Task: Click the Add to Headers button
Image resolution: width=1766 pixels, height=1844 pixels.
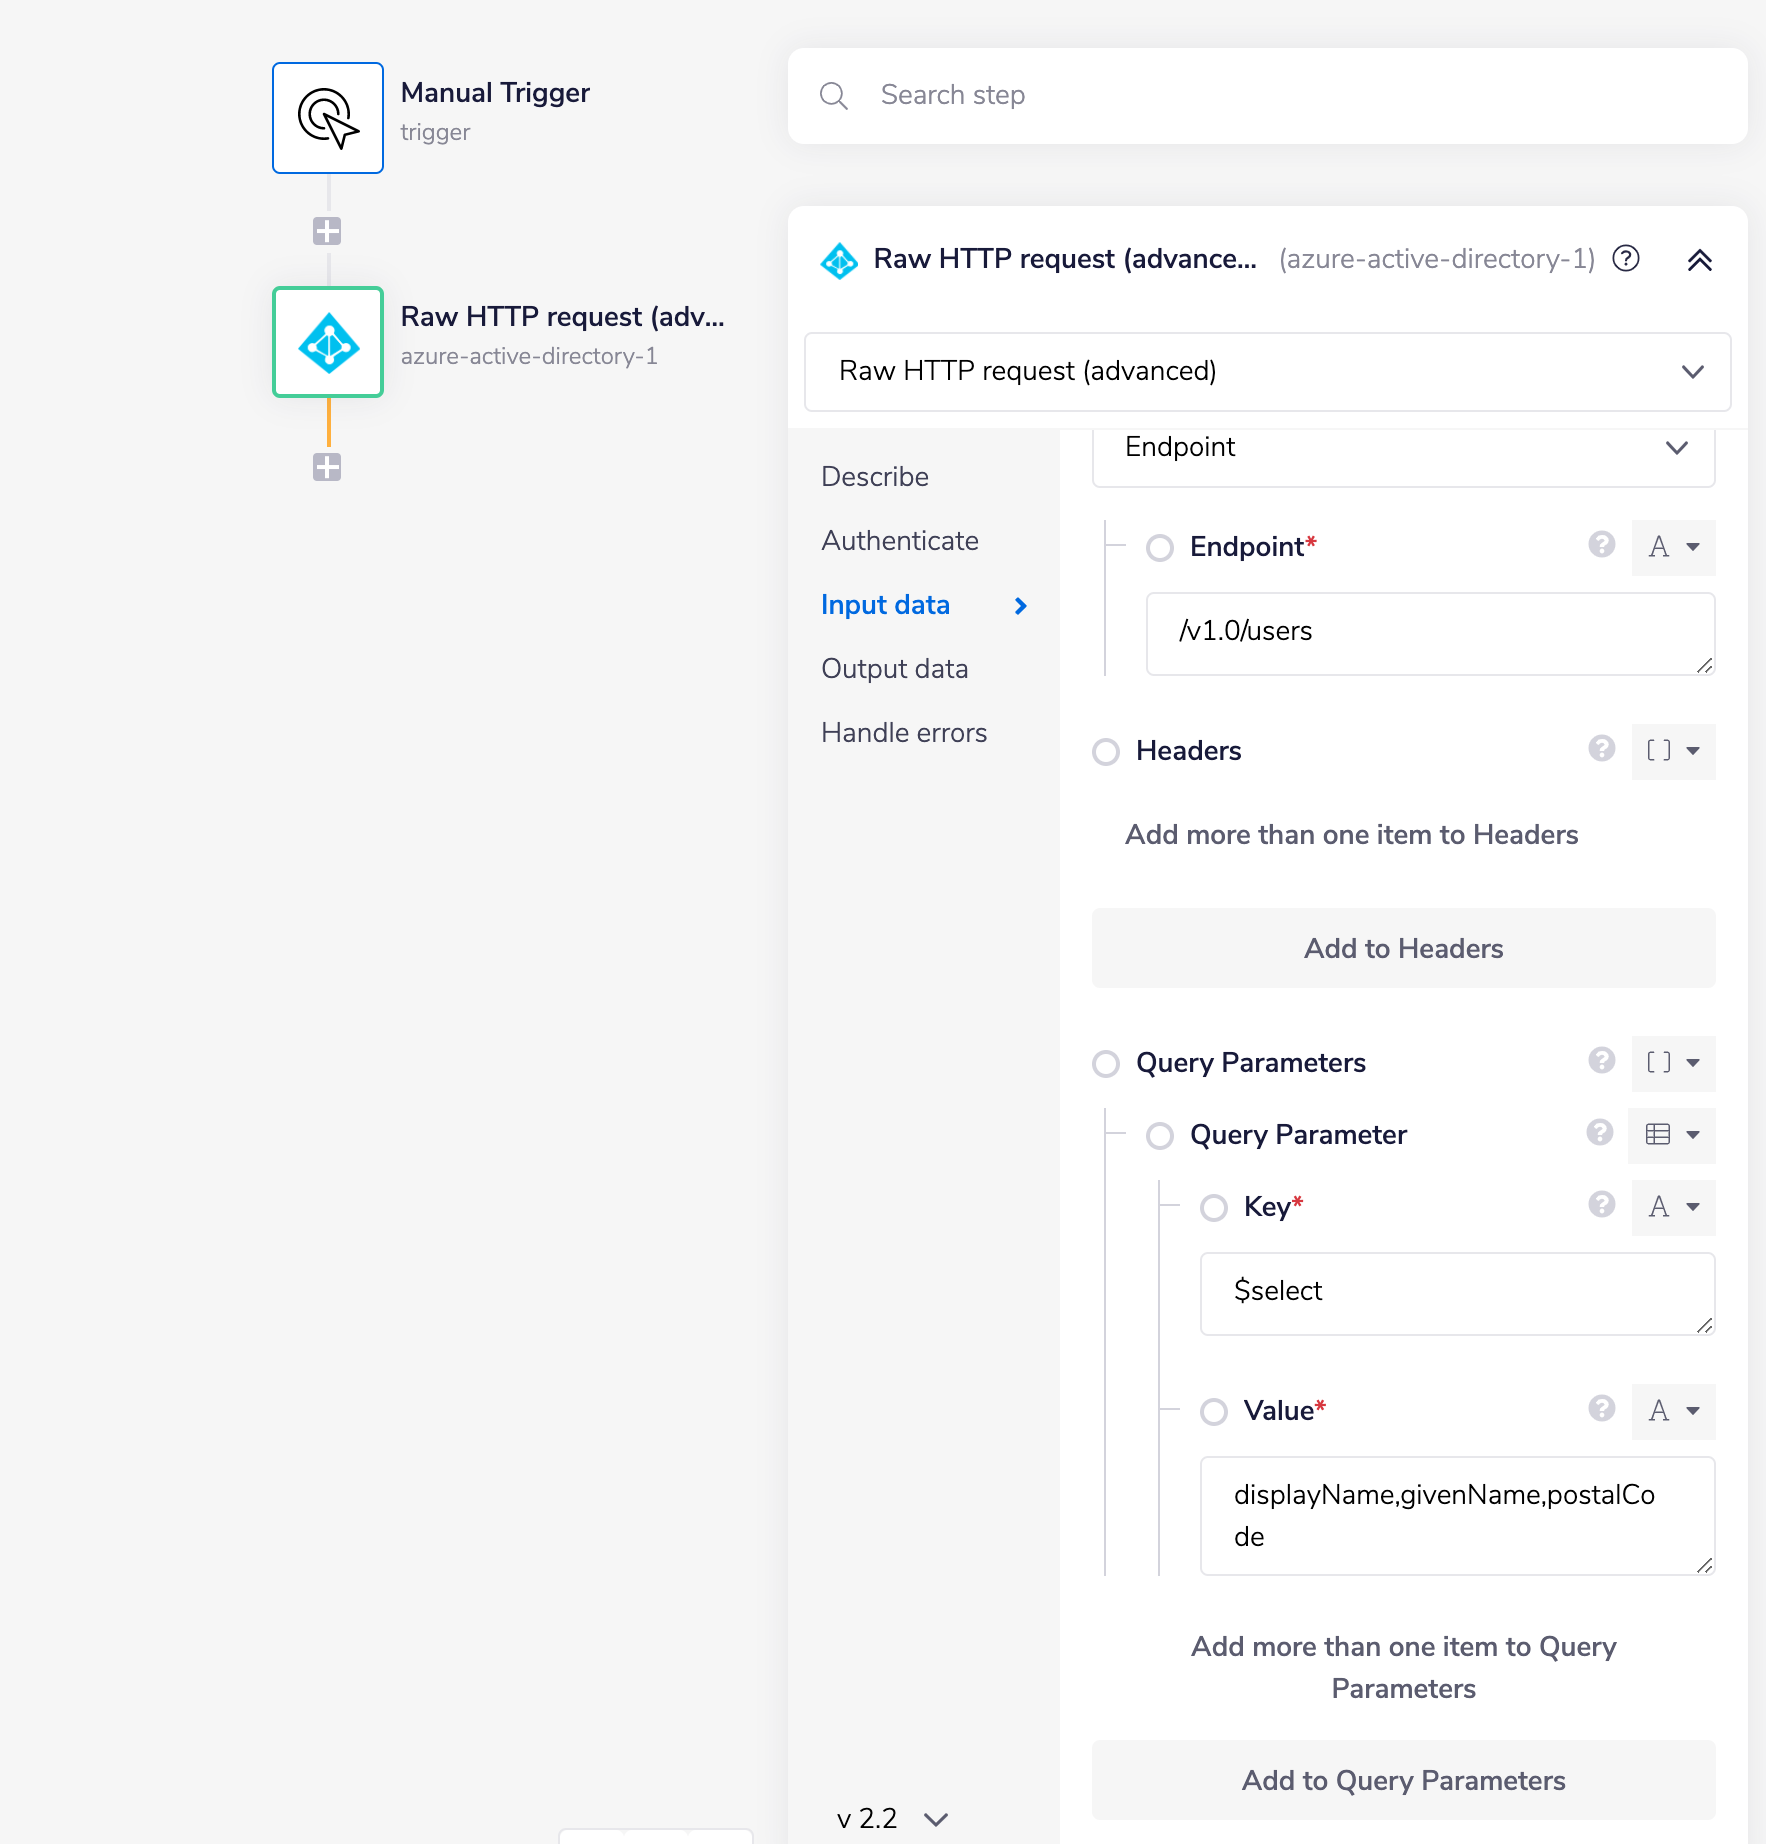Action: (1403, 948)
